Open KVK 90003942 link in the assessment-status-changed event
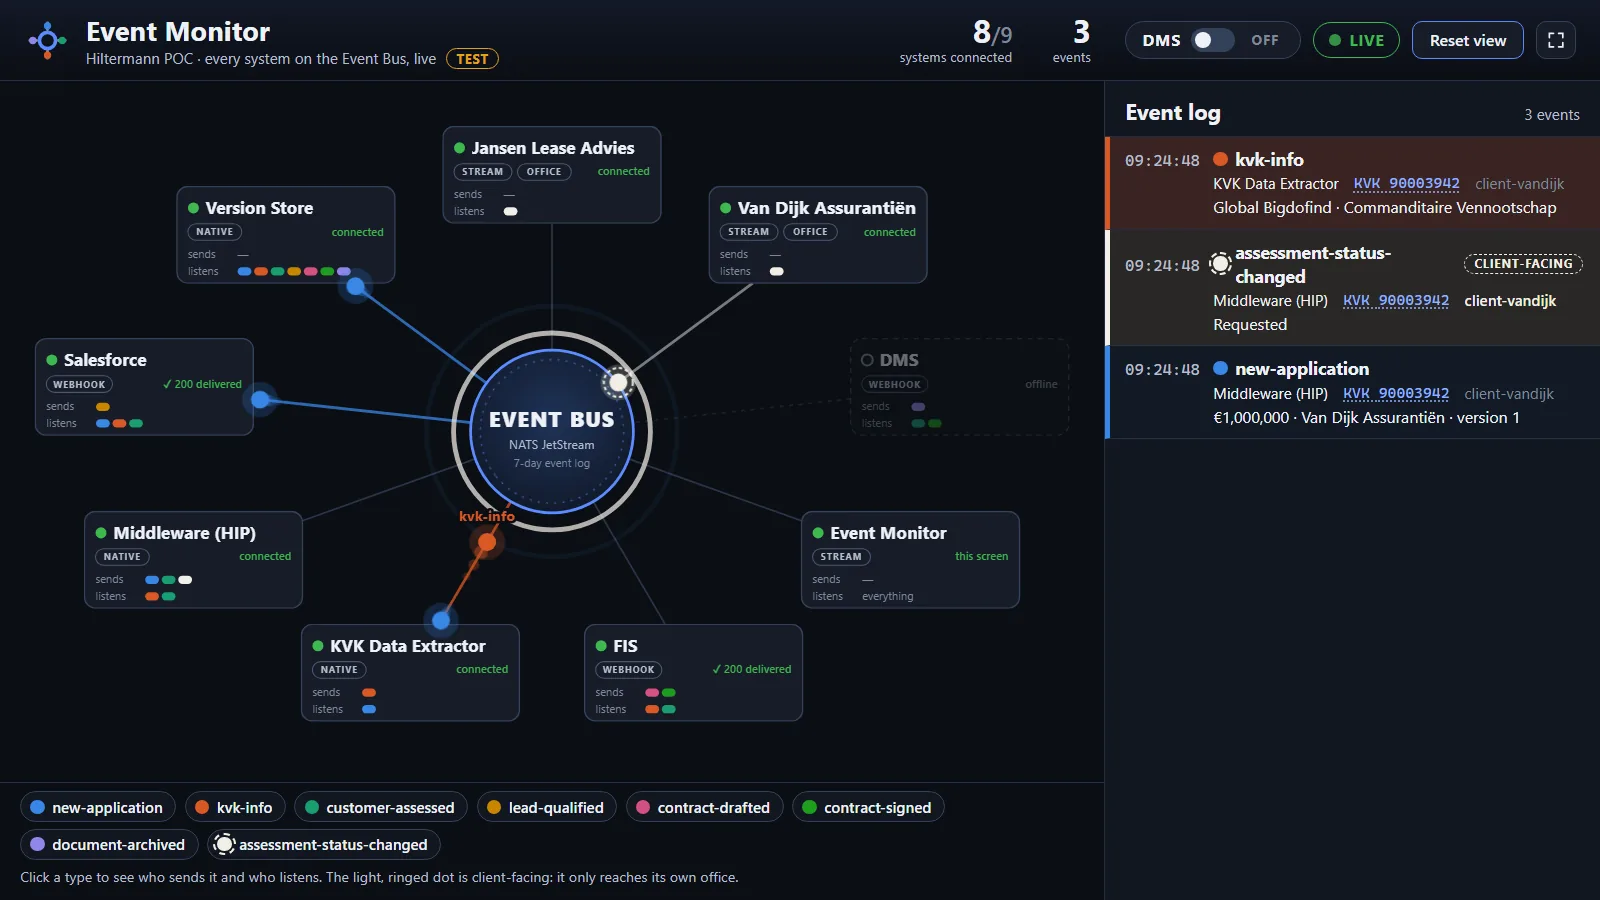This screenshot has width=1600, height=900. pyautogui.click(x=1396, y=301)
